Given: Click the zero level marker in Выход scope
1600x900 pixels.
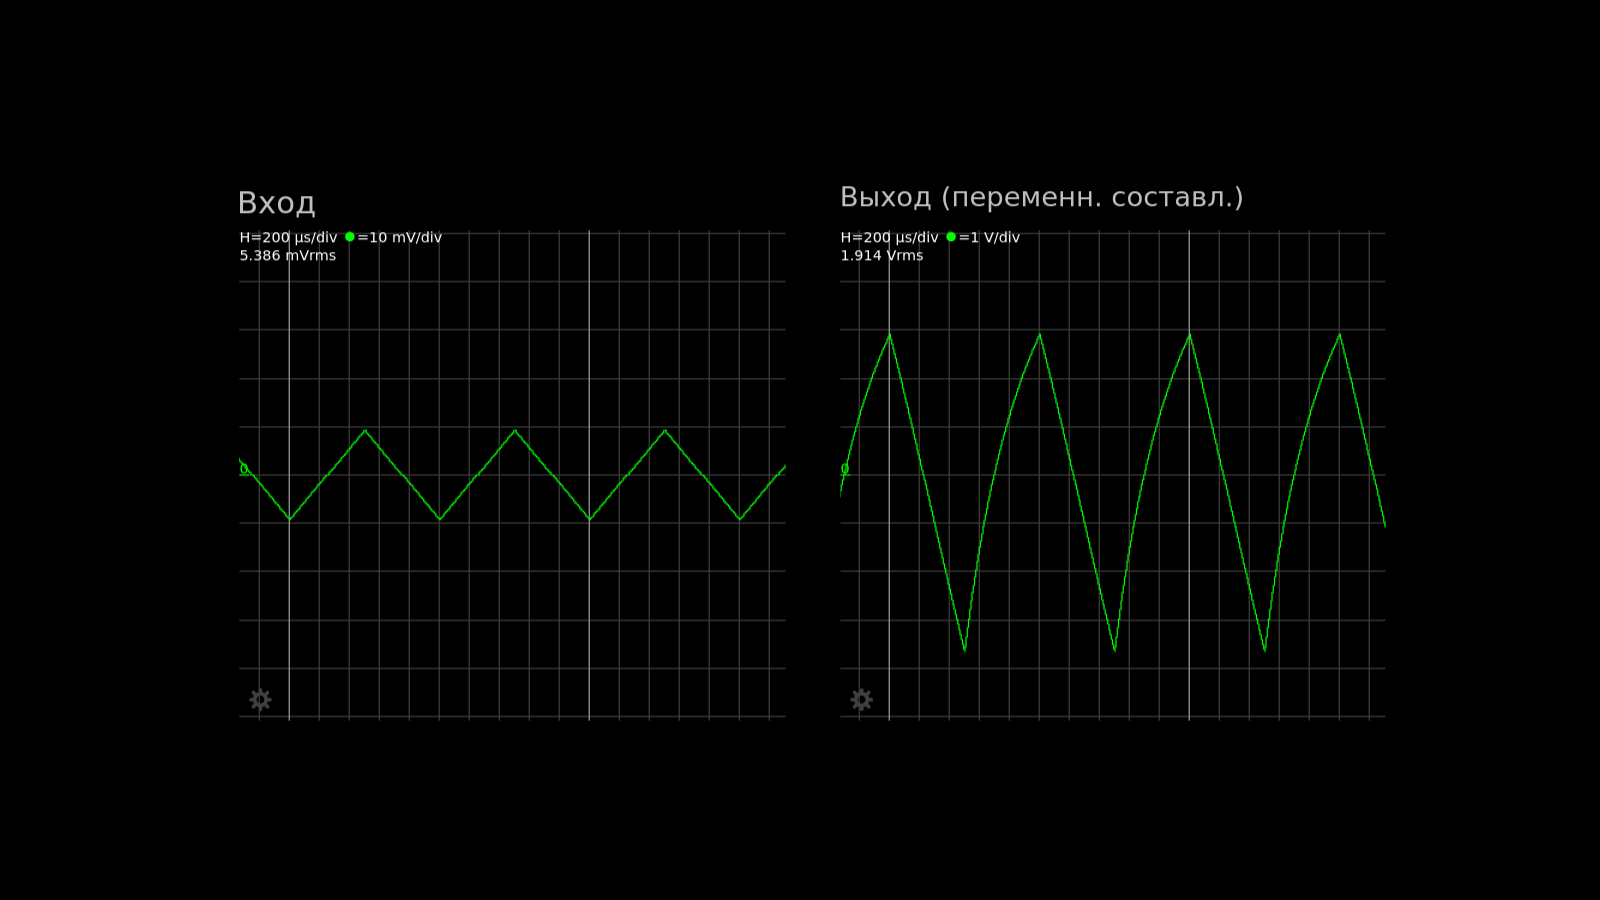Looking at the screenshot, I should pos(845,469).
